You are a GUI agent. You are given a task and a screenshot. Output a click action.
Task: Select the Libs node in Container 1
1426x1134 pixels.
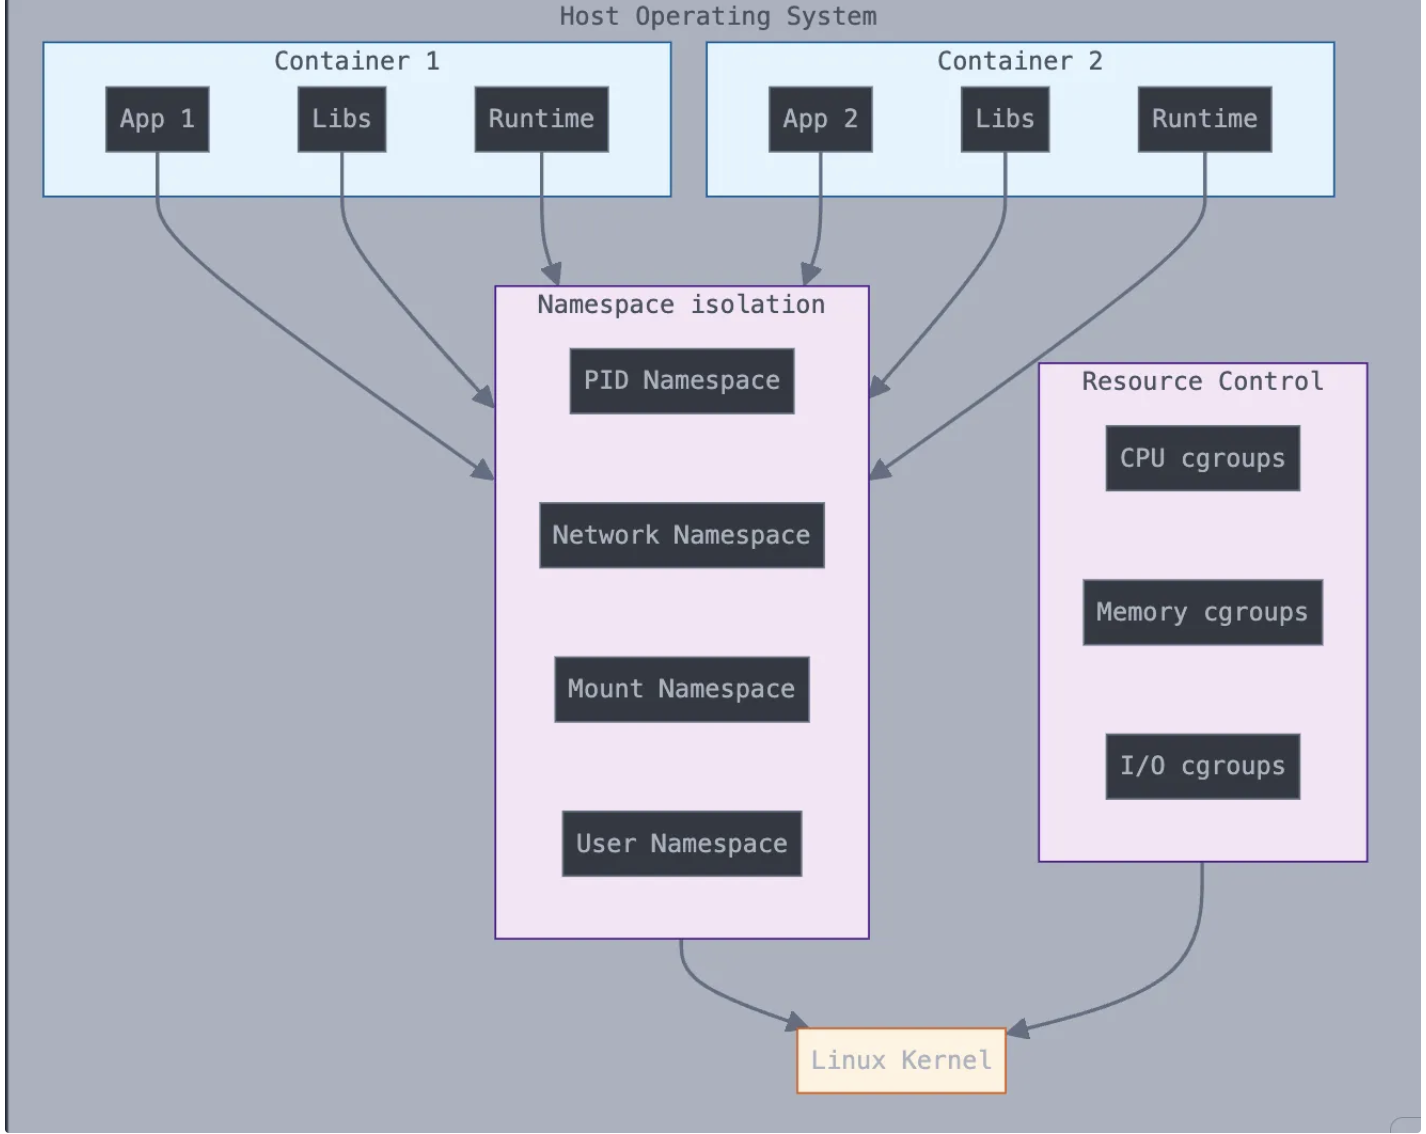coord(342,119)
